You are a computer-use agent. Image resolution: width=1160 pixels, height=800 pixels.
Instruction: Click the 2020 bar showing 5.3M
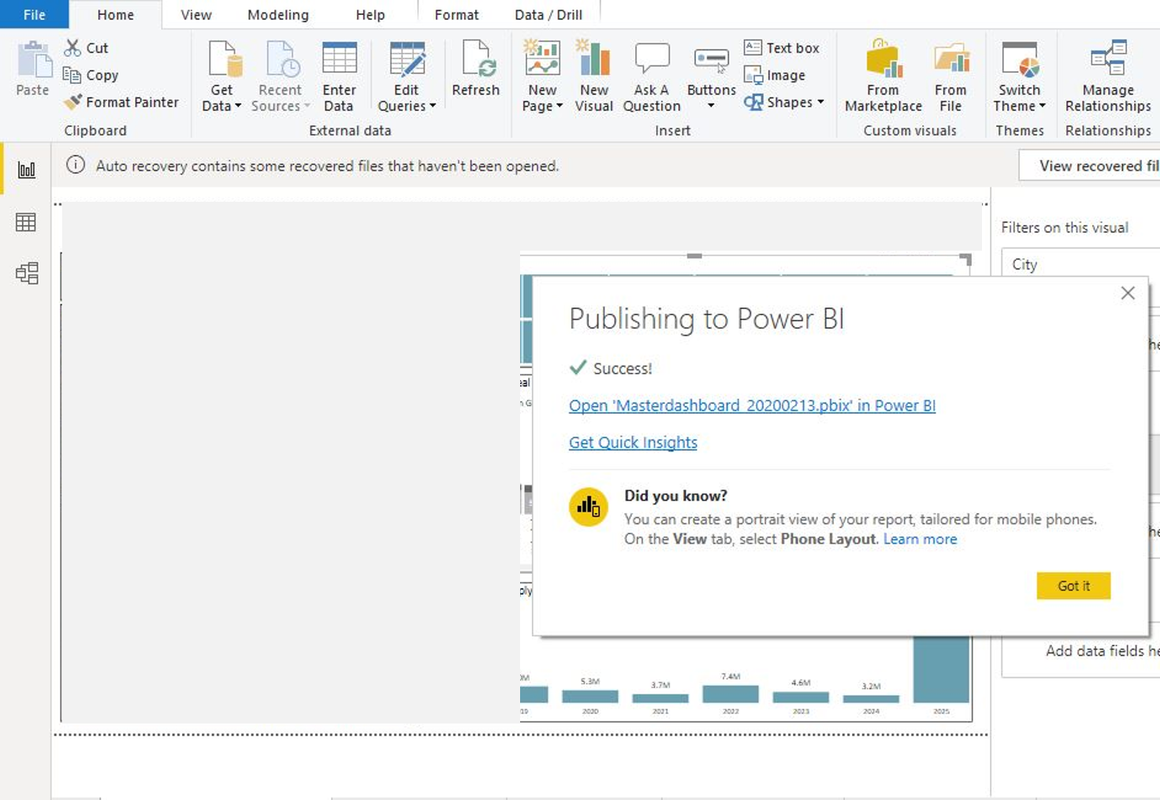(x=590, y=696)
